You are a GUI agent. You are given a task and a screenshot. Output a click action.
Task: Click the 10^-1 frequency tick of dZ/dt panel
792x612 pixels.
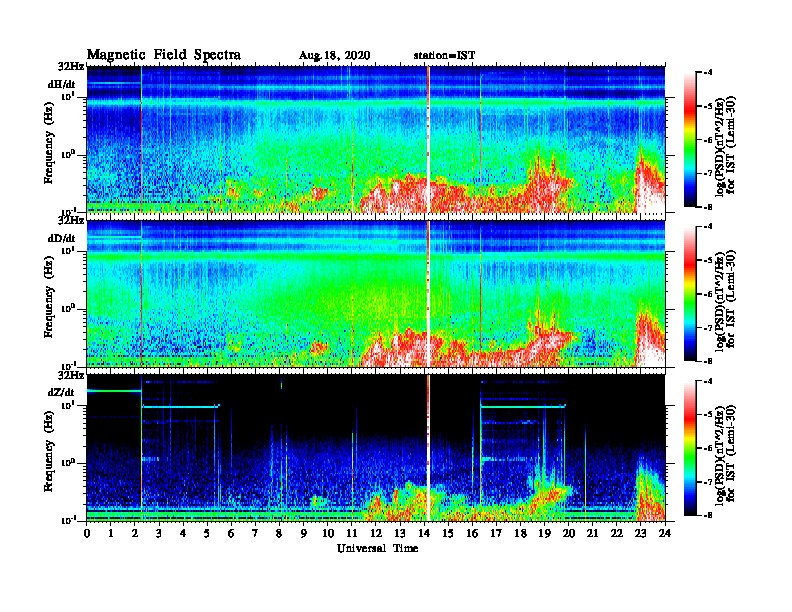(x=68, y=520)
